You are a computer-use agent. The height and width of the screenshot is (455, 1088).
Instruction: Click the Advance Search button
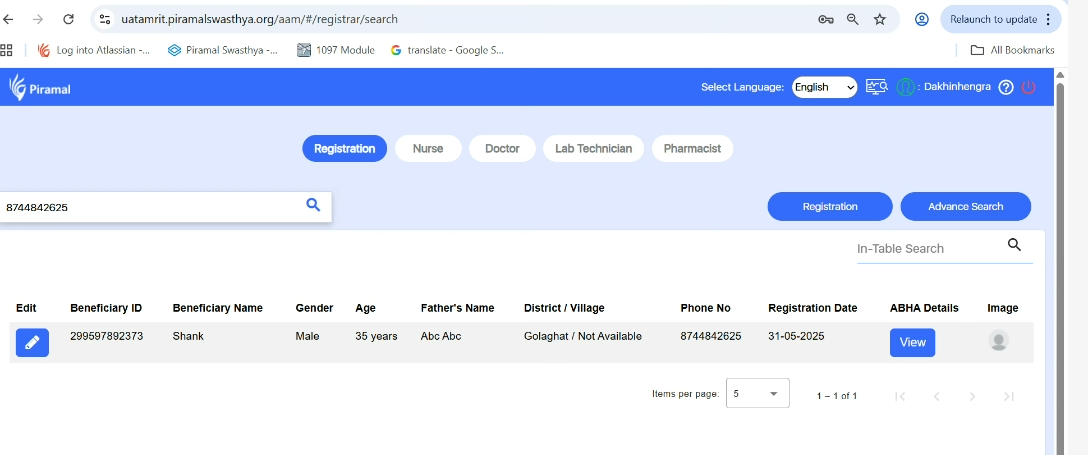pyautogui.click(x=965, y=206)
